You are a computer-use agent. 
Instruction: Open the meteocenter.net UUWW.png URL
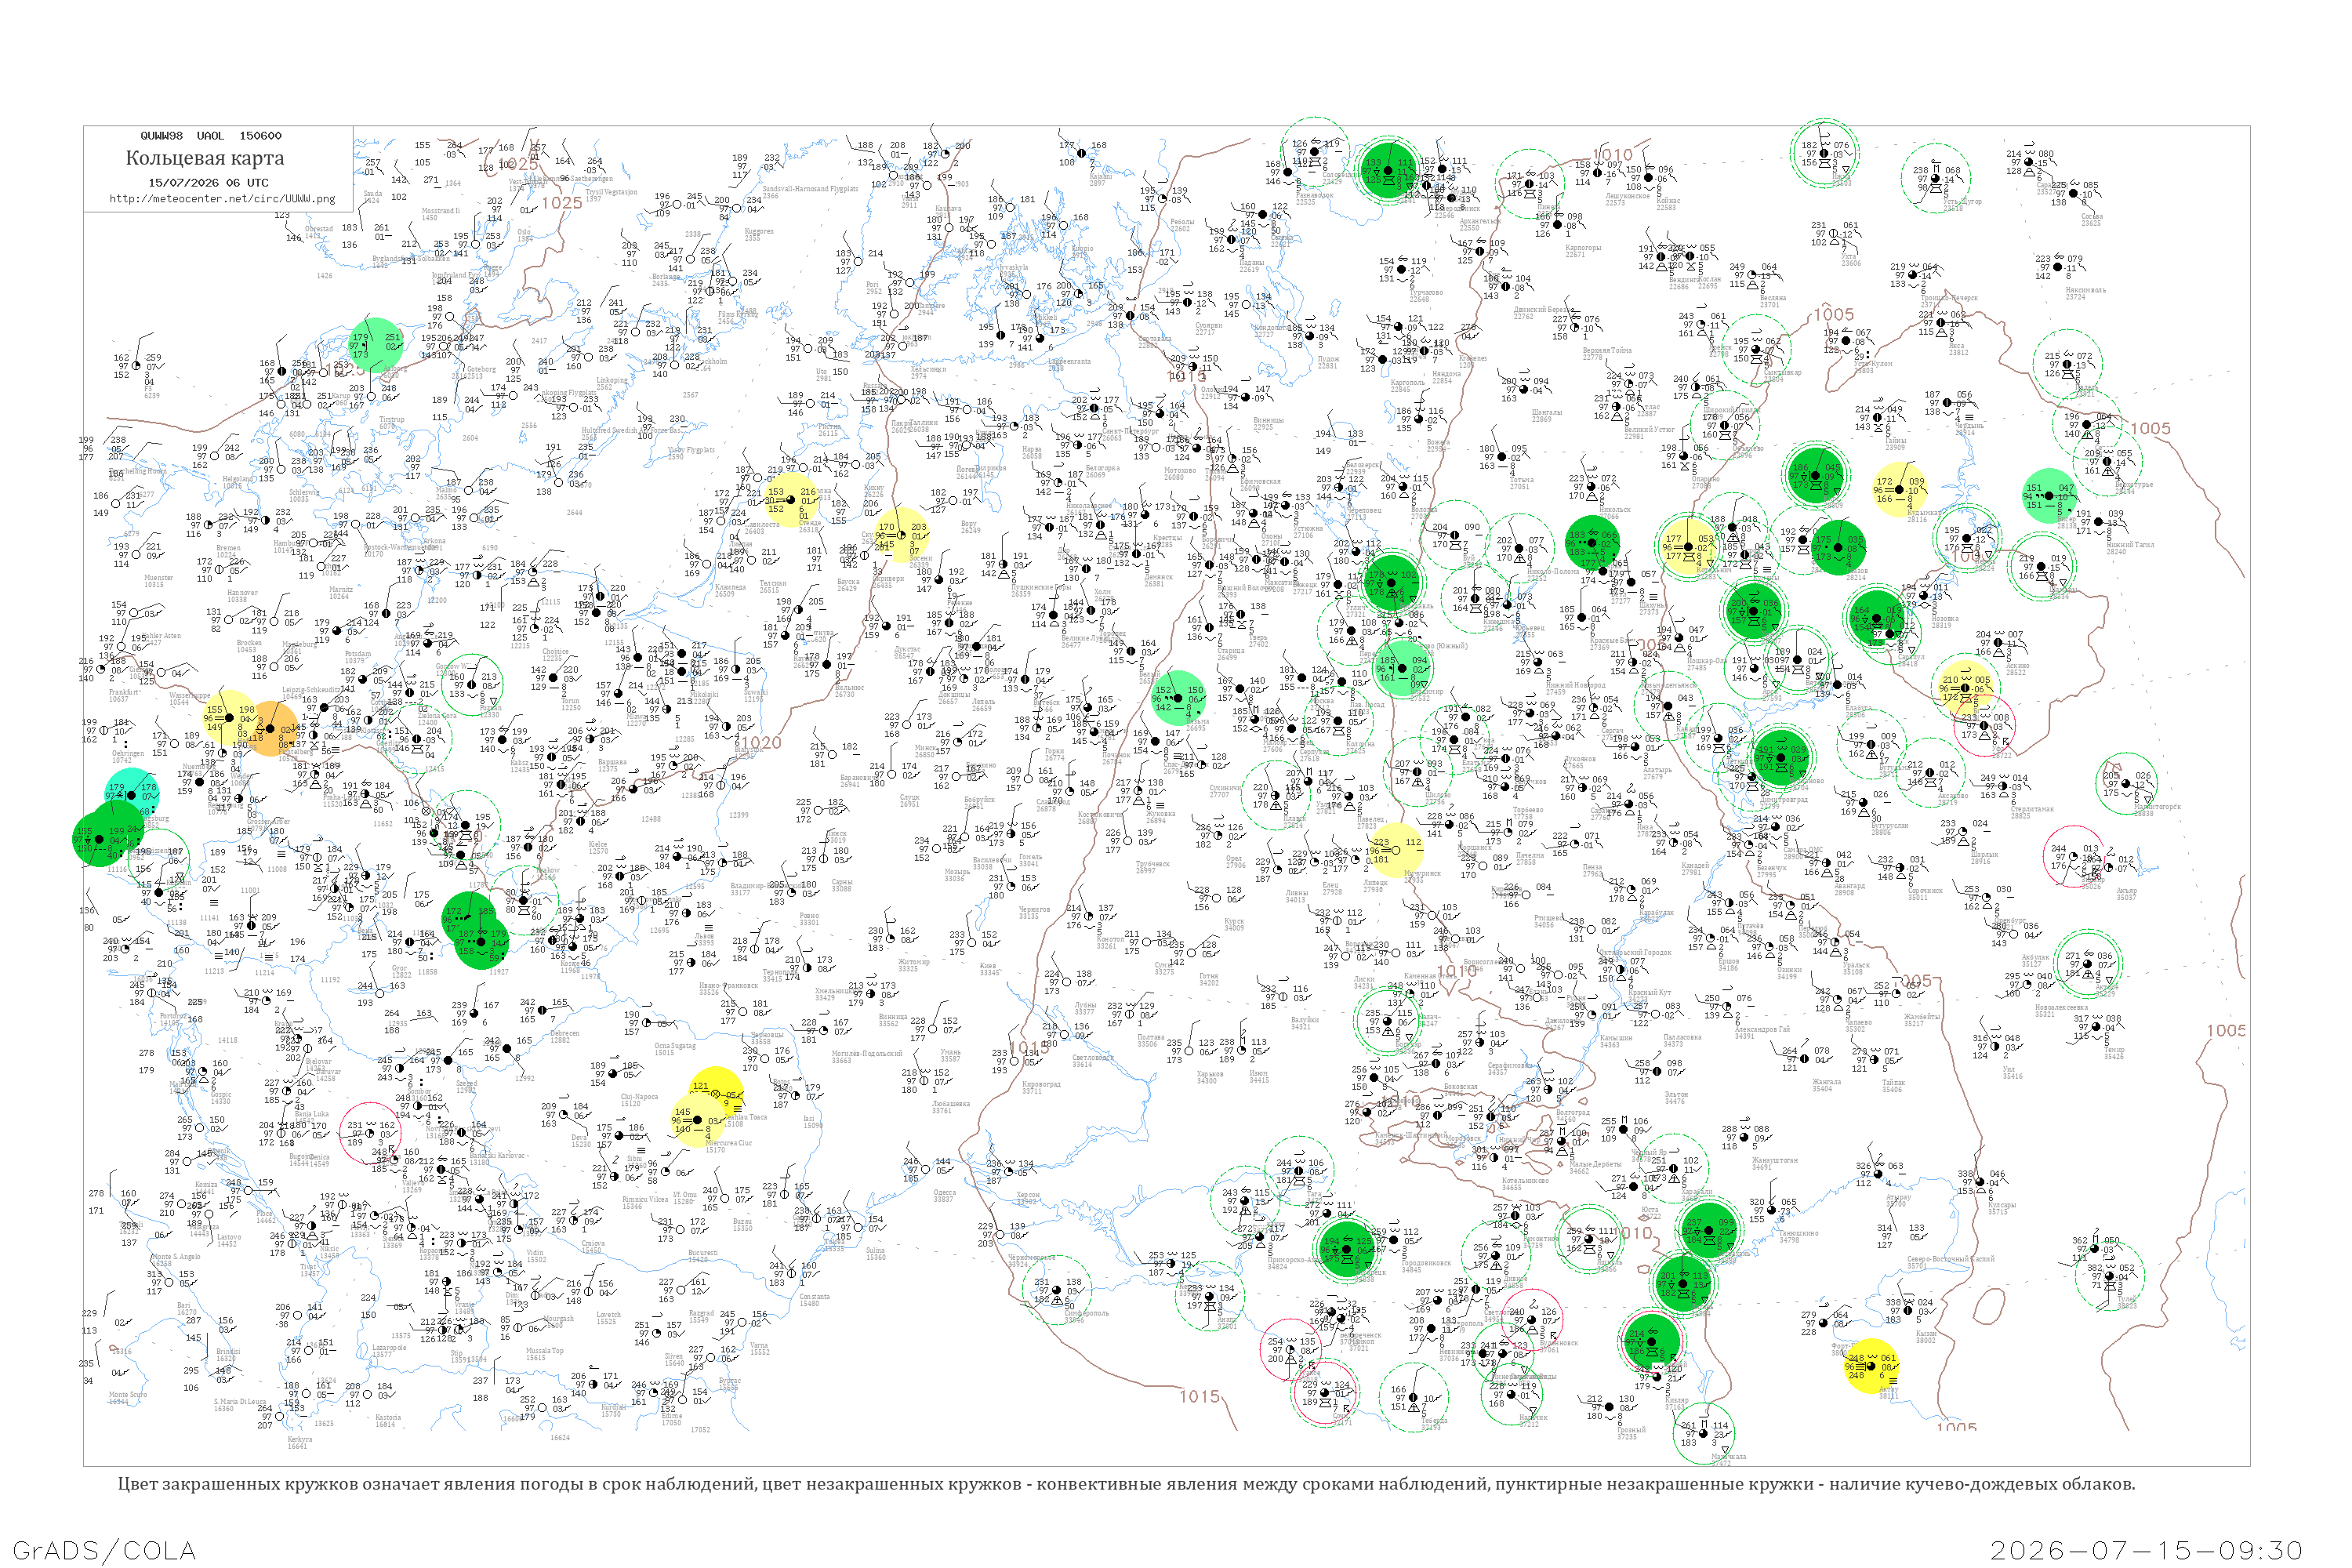click(222, 199)
